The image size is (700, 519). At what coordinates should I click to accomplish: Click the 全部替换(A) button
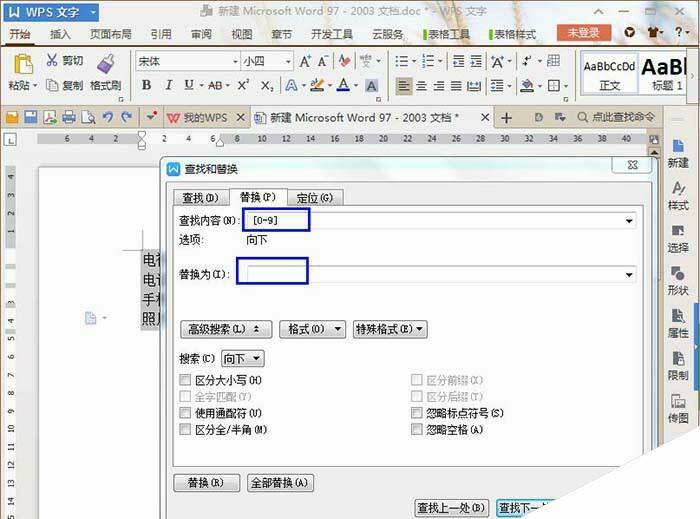pos(280,483)
